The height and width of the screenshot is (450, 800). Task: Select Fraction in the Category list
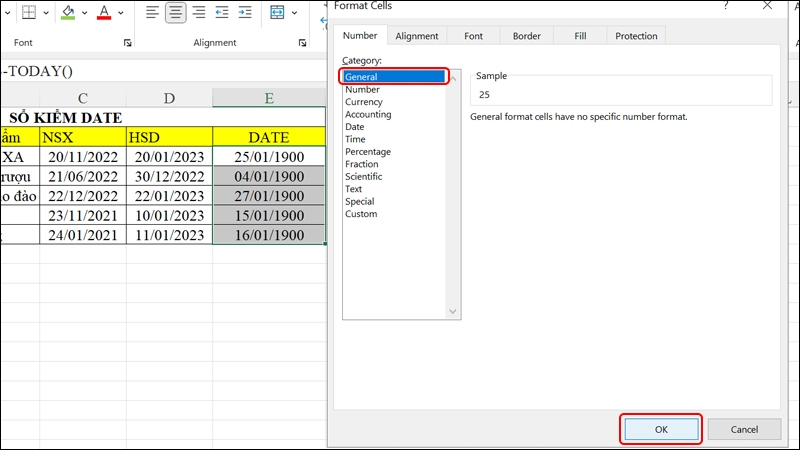click(394, 164)
